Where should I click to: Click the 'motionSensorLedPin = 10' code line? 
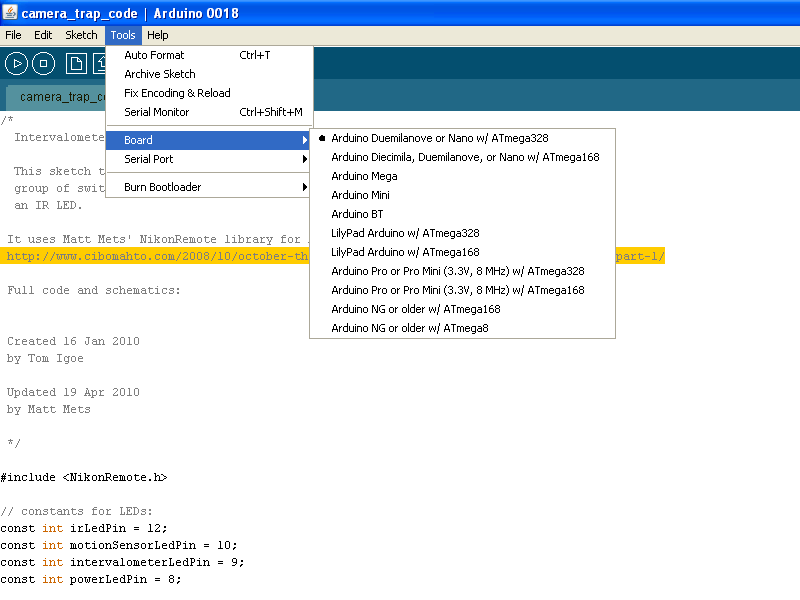click(x=119, y=545)
